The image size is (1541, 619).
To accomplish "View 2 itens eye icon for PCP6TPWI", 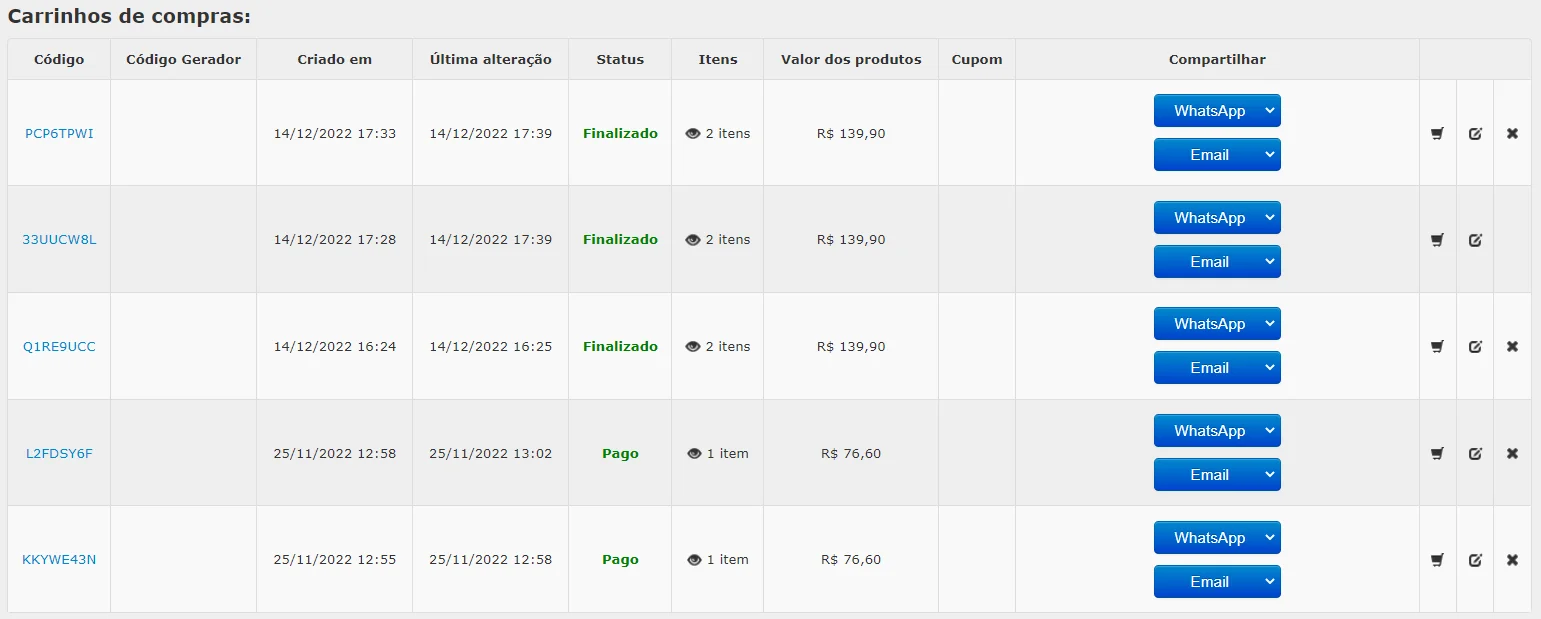I will point(693,133).
